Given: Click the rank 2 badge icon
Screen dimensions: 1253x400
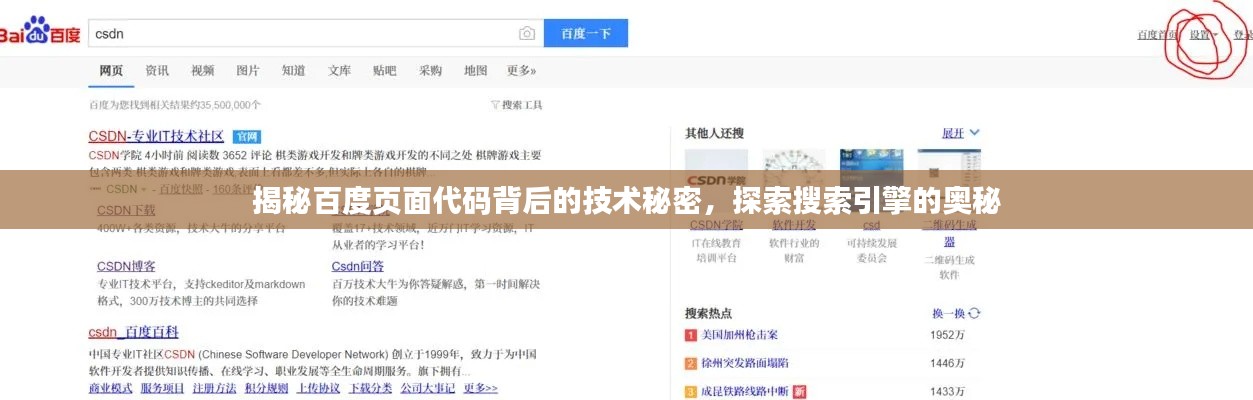Looking at the screenshot, I should [691, 363].
